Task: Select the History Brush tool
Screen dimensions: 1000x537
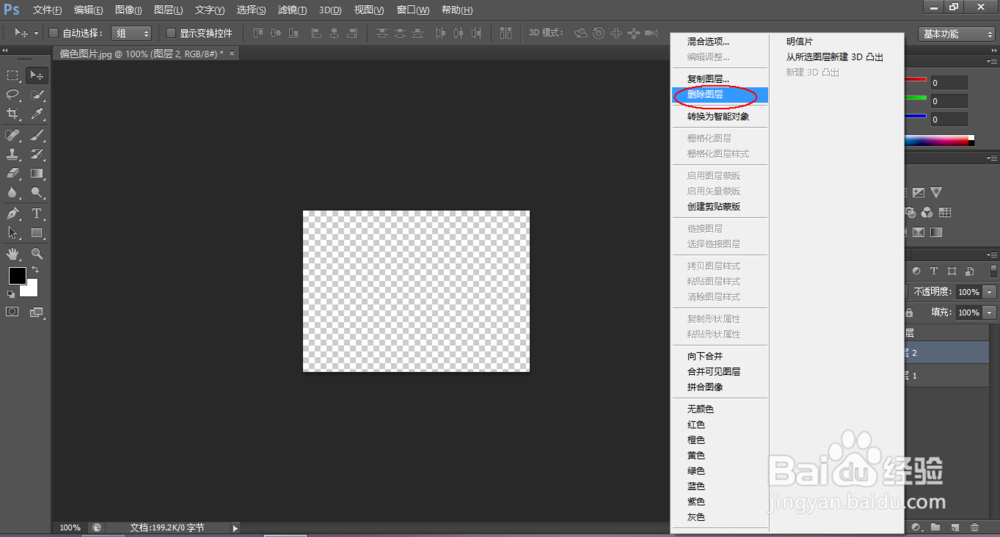Action: [37, 154]
